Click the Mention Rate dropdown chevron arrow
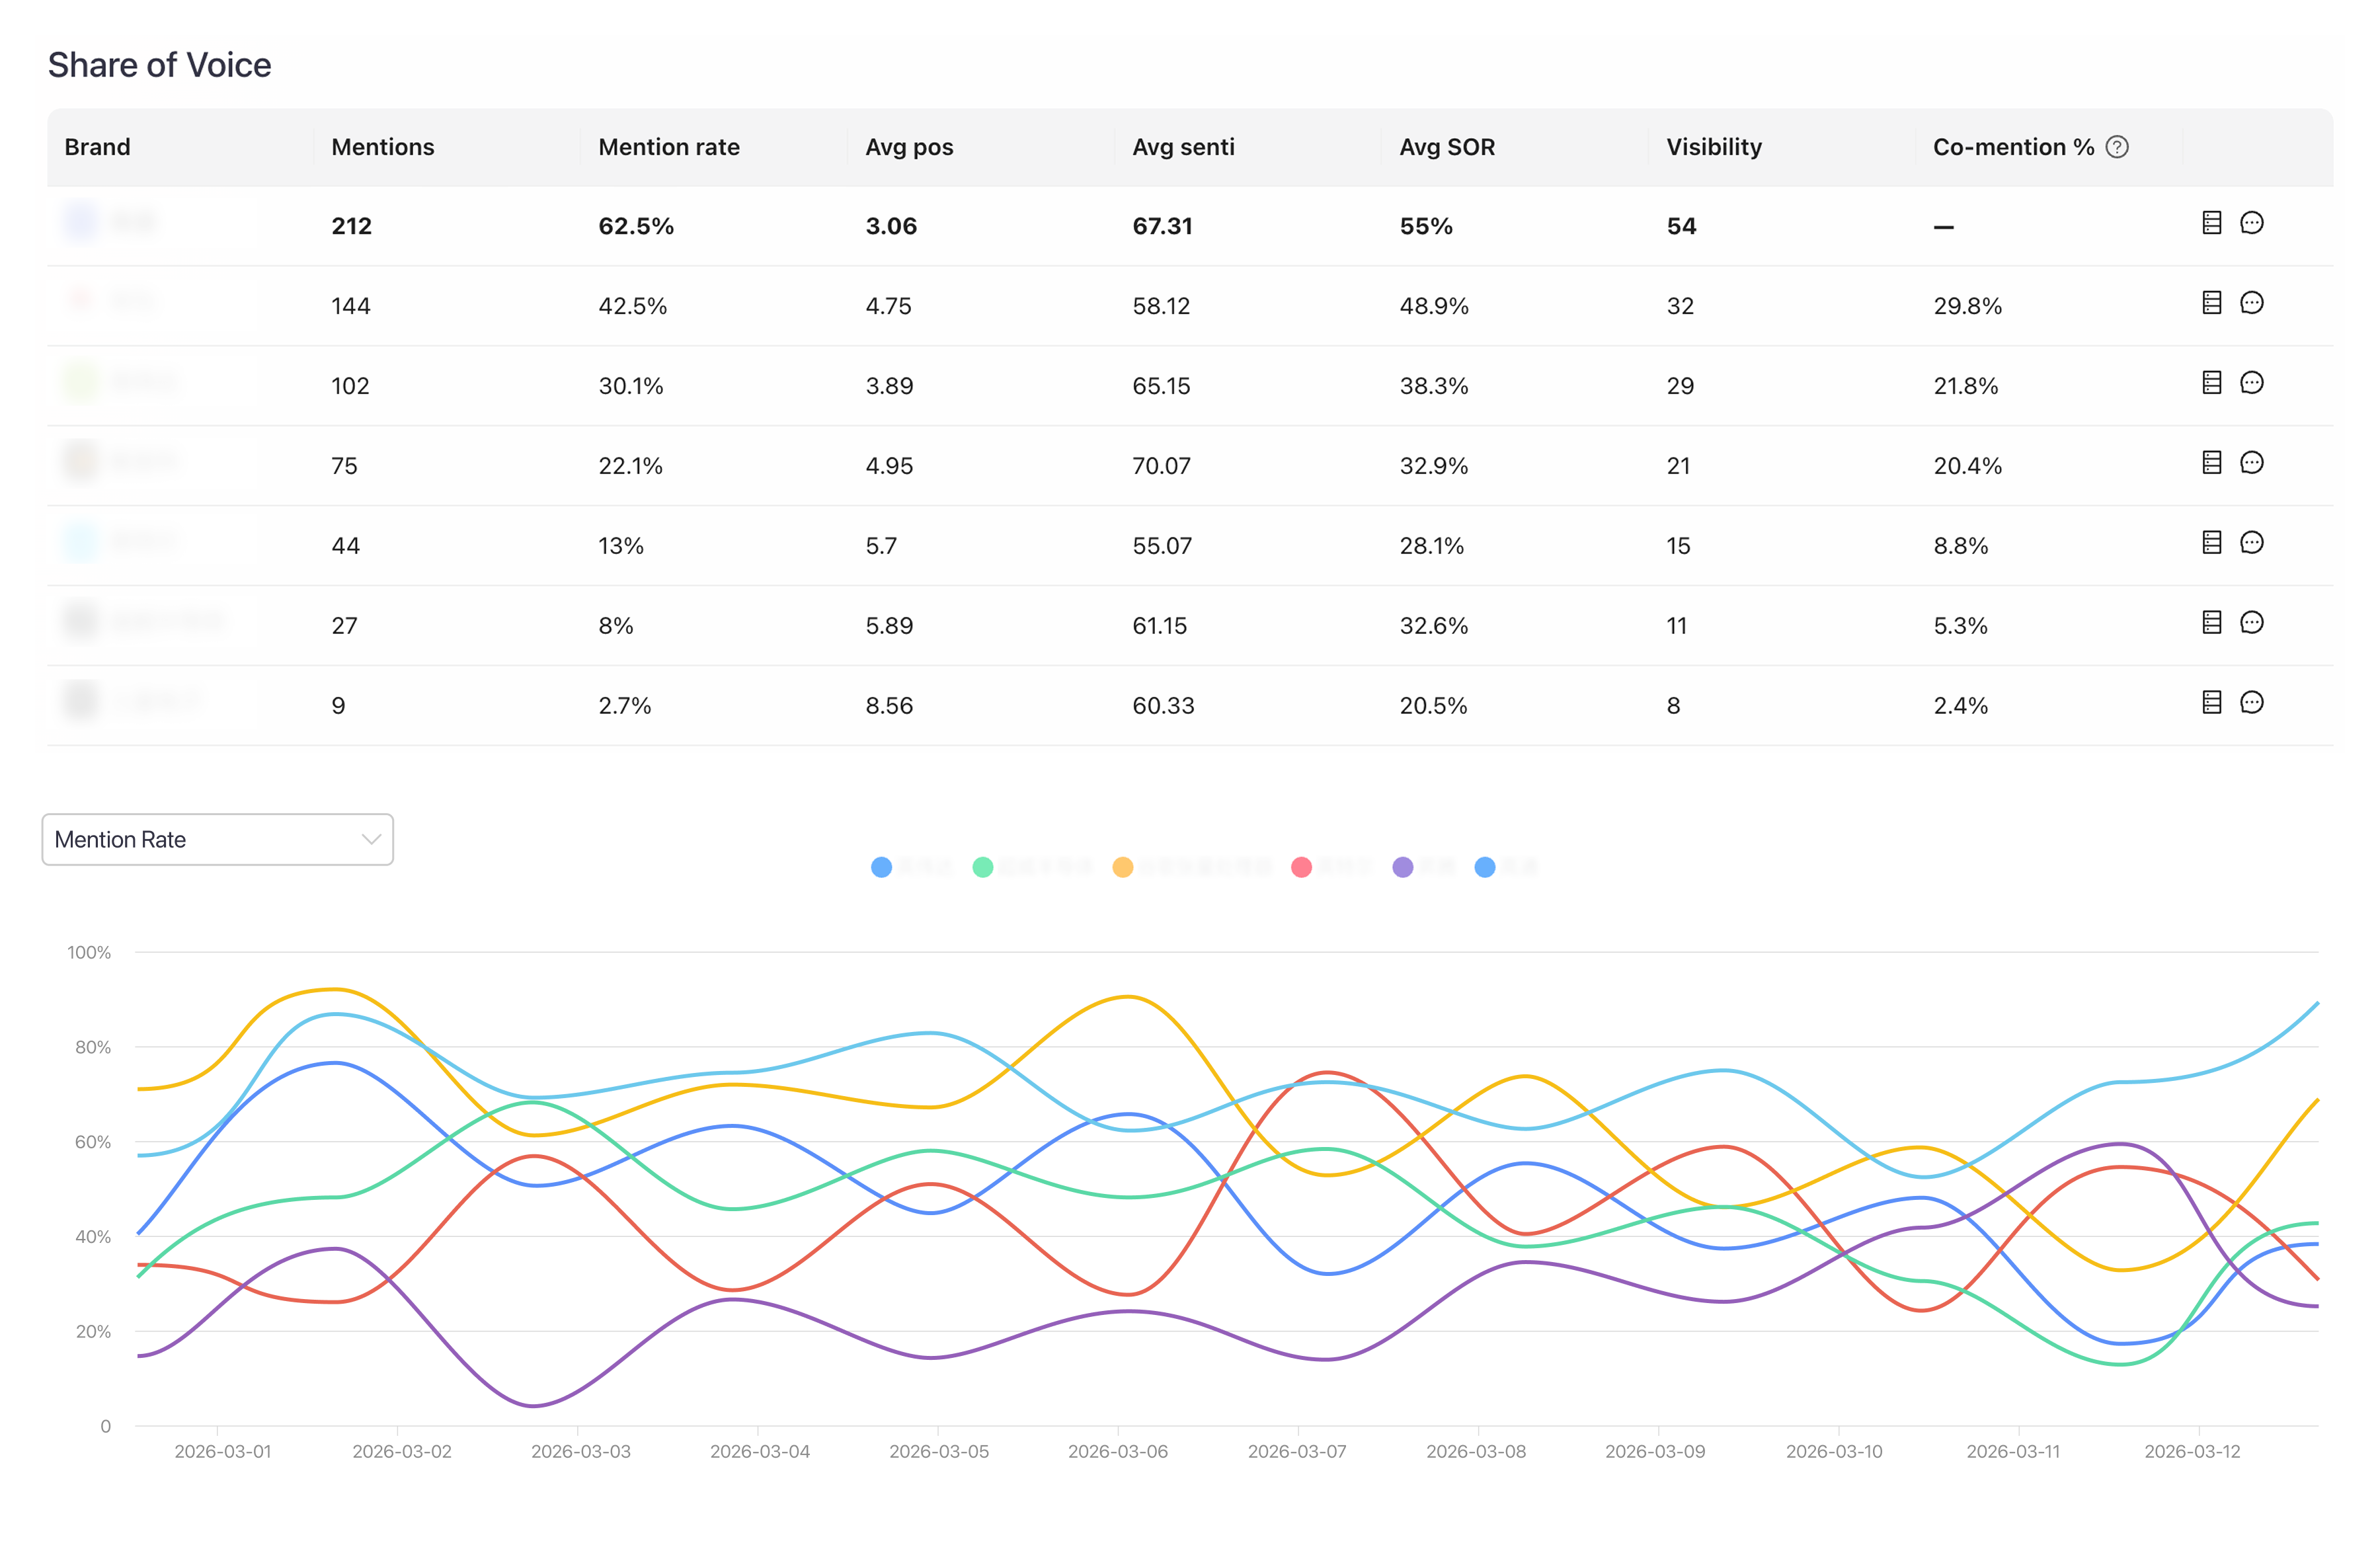This screenshot has width=2380, height=1547. pyautogui.click(x=371, y=840)
